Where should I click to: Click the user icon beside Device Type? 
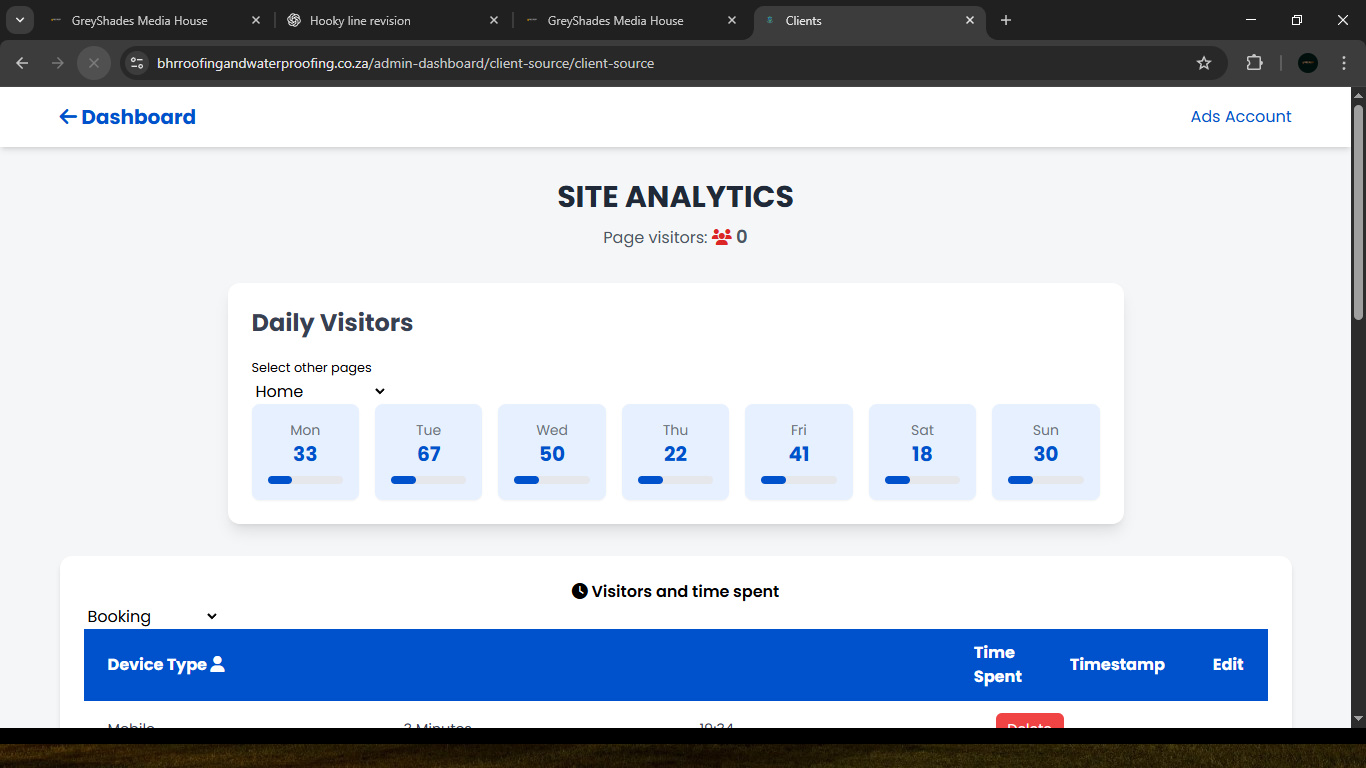pos(218,664)
